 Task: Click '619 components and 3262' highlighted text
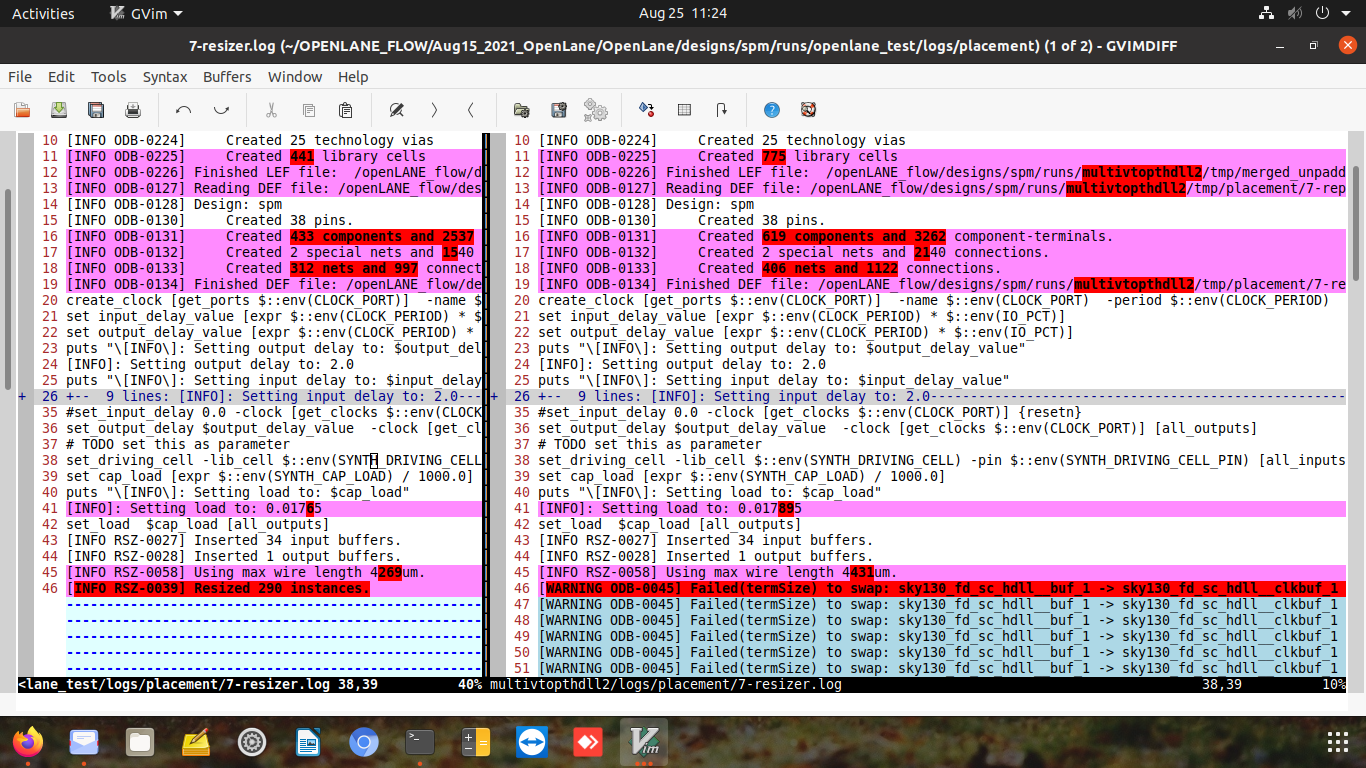coord(854,236)
